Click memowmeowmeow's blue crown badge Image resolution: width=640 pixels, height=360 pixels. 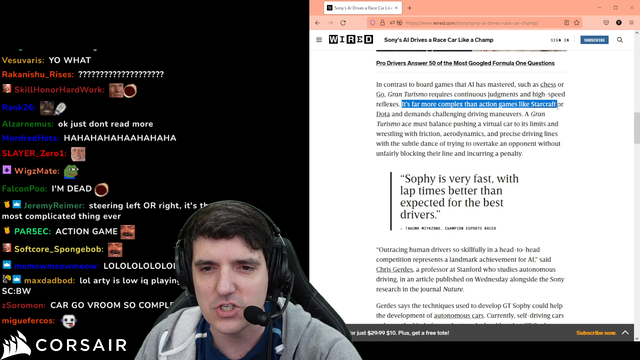click(x=7, y=265)
